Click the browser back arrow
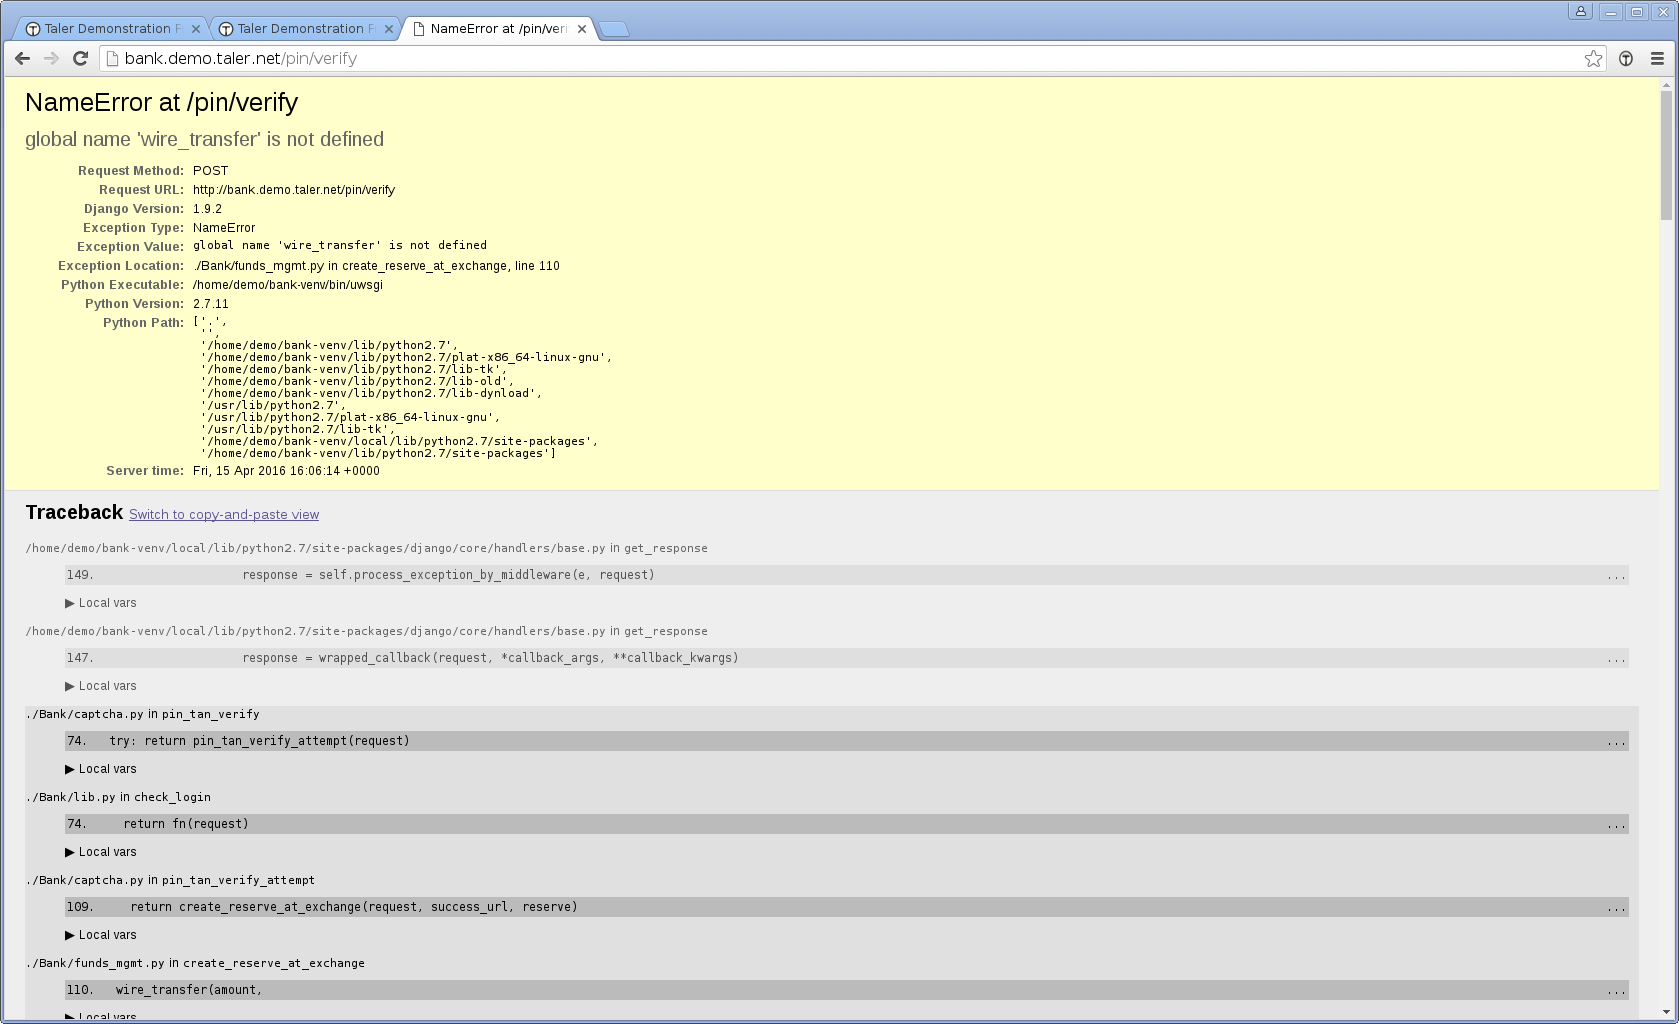Viewport: 1679px width, 1024px height. (22, 59)
